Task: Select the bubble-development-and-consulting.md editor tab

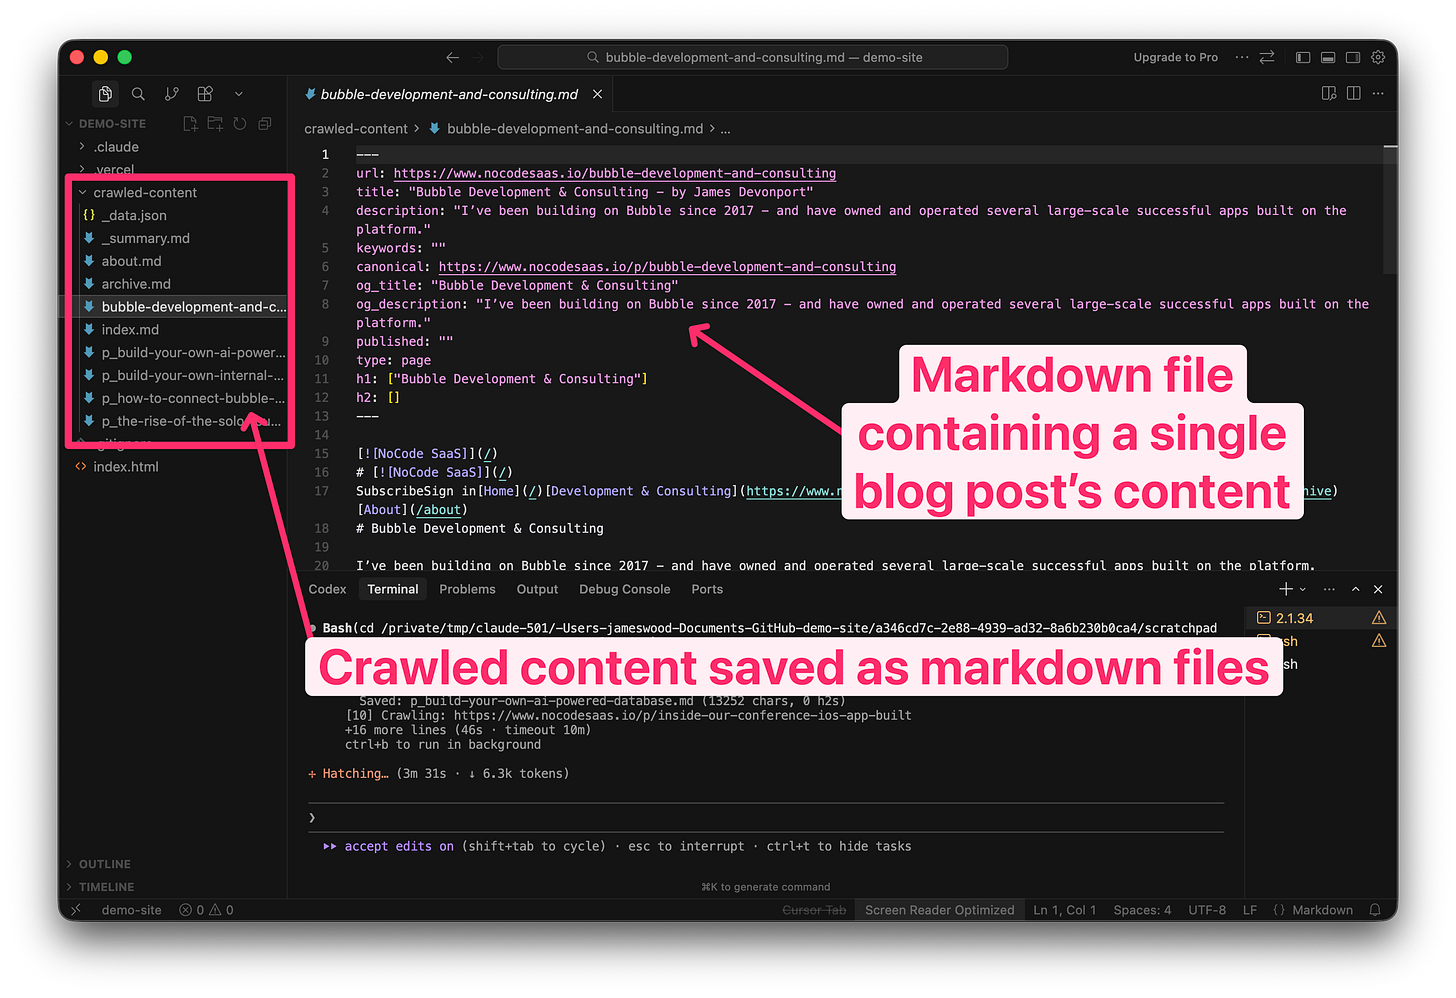Action: [451, 94]
